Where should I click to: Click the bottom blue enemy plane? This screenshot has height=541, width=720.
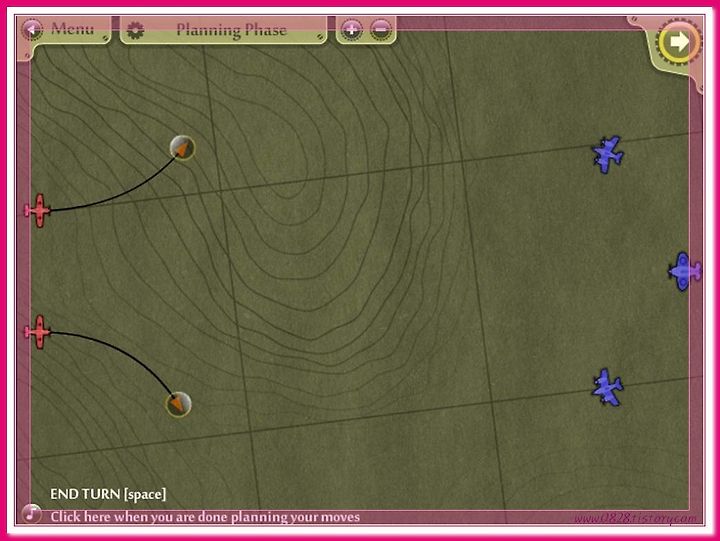[x=608, y=388]
